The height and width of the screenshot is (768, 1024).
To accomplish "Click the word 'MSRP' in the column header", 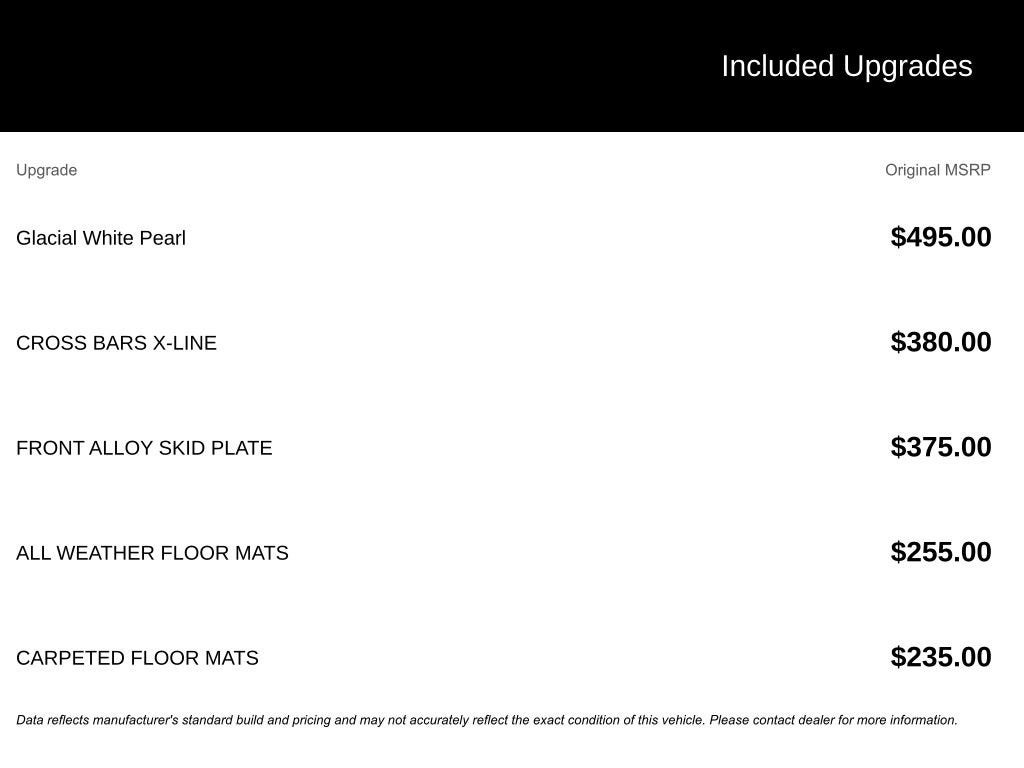I will click(967, 170).
